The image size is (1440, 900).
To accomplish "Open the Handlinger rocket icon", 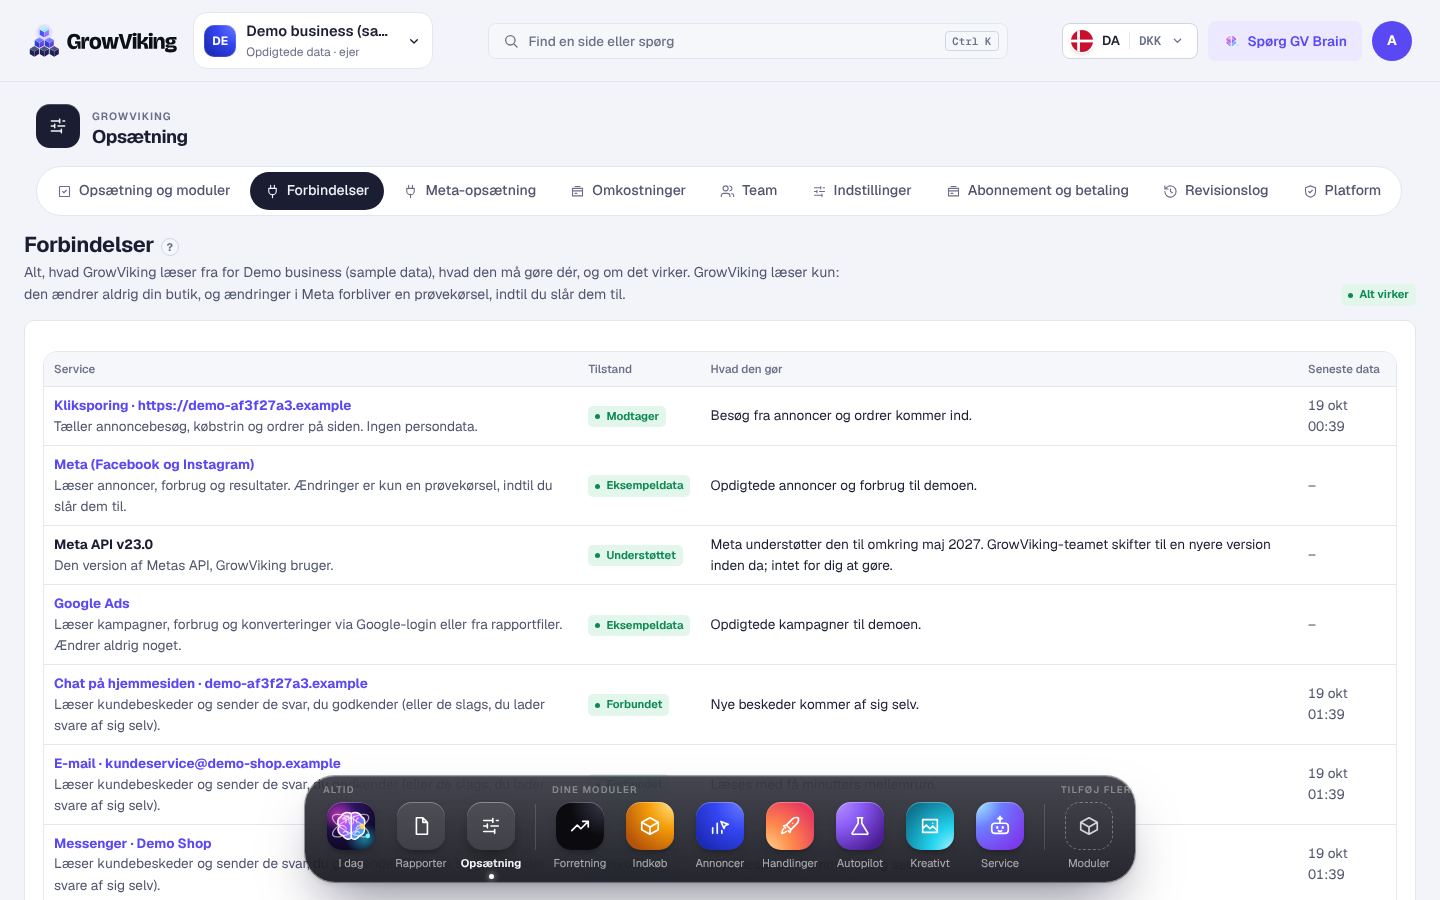I will pyautogui.click(x=790, y=826).
